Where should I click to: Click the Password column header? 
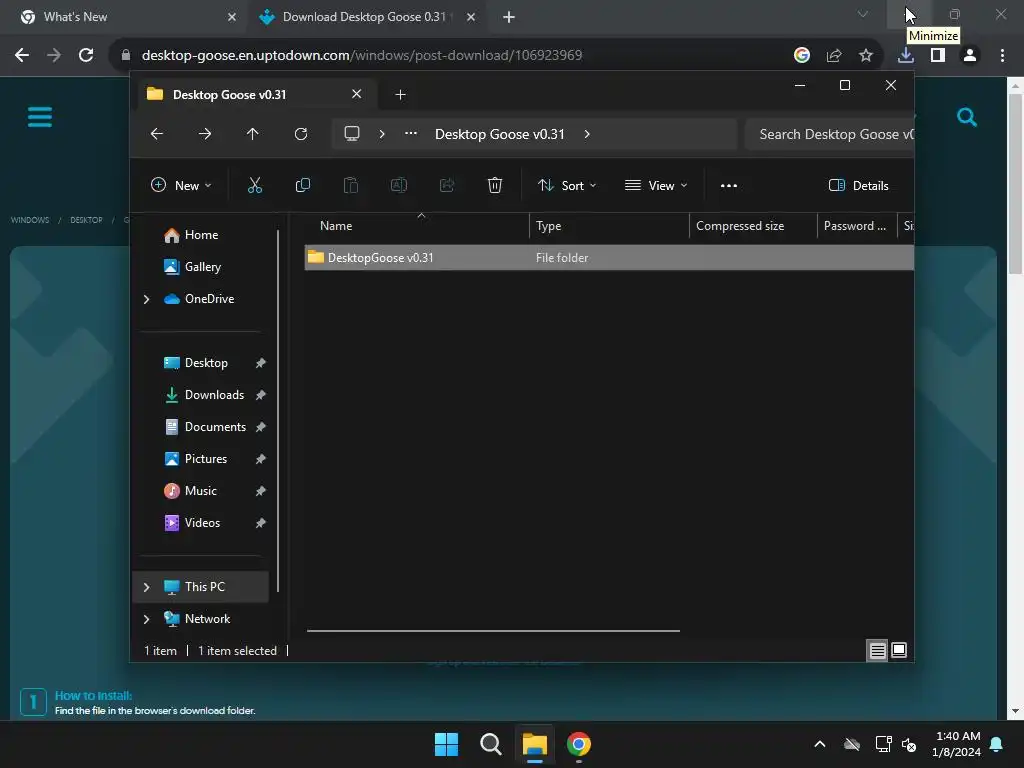857,226
